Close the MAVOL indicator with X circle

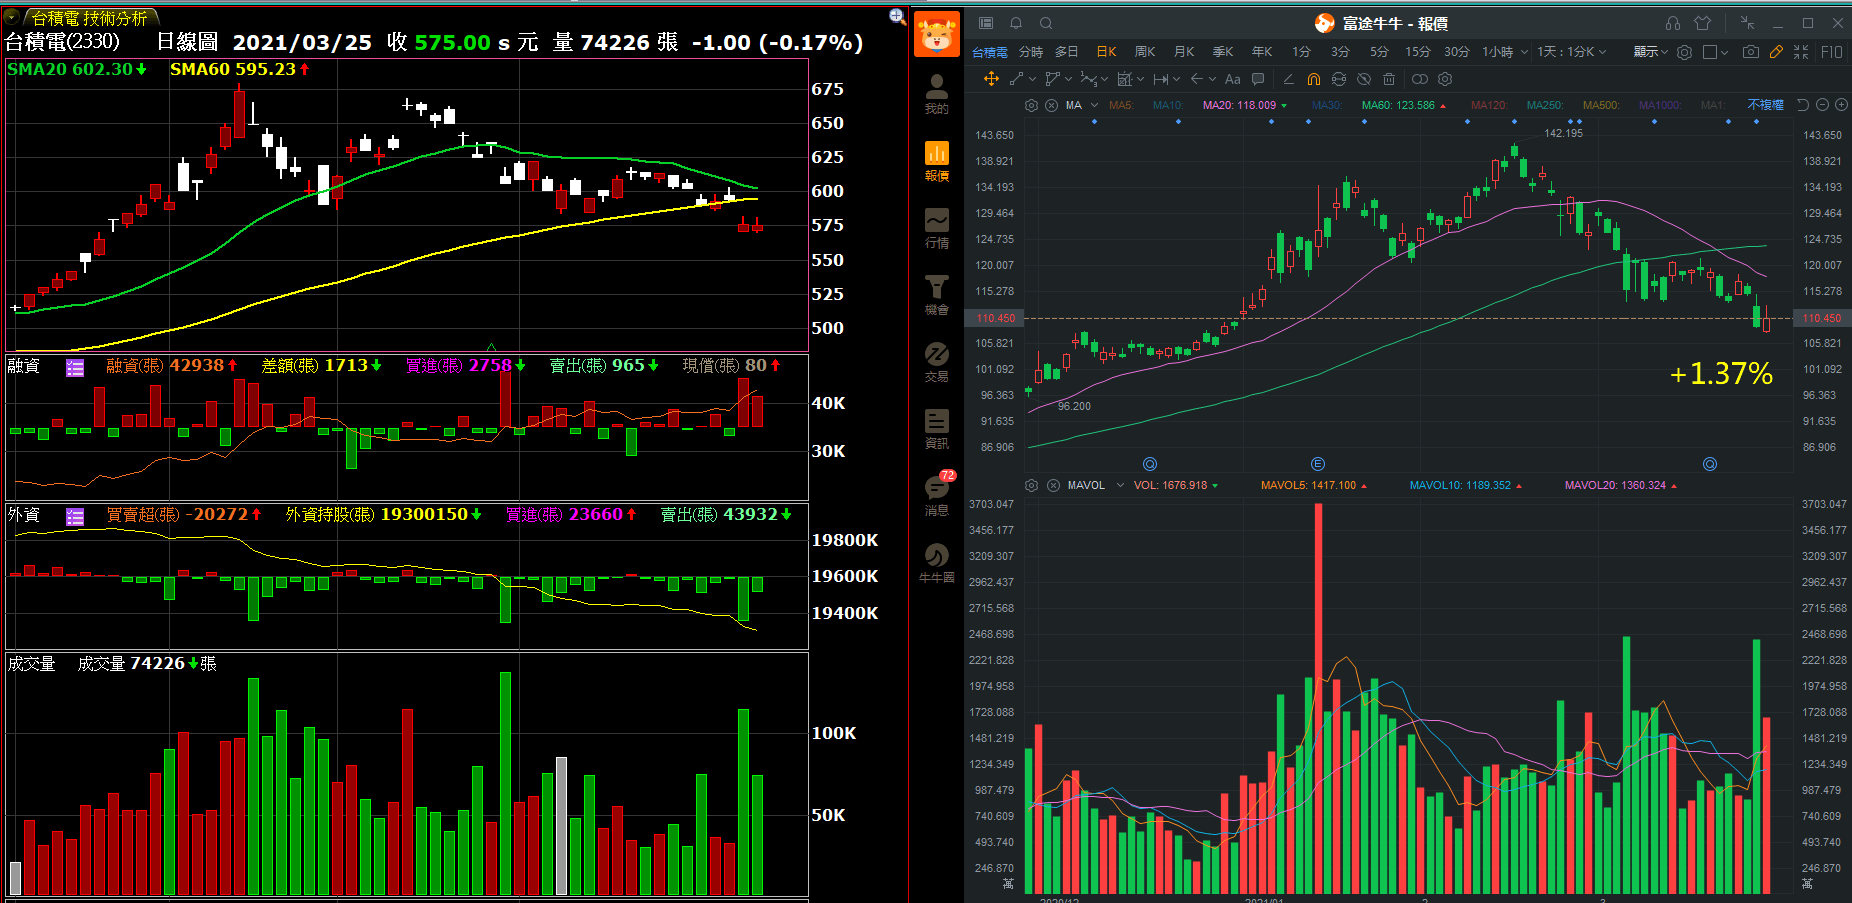coord(1053,485)
